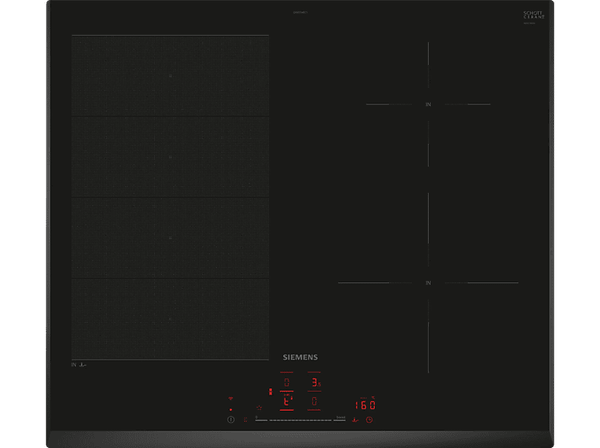Select the front-left active zone display
The width and height of the screenshot is (600, 448).
(287, 401)
